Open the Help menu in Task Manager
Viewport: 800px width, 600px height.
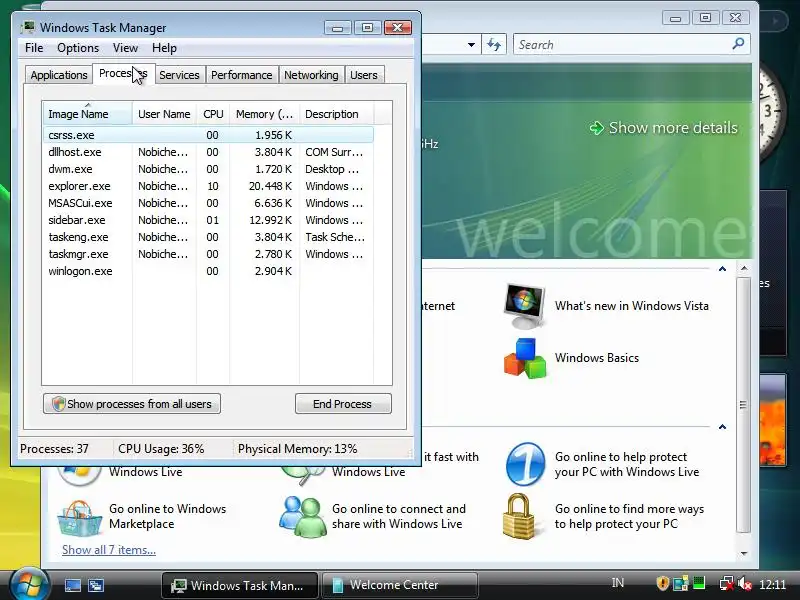164,48
